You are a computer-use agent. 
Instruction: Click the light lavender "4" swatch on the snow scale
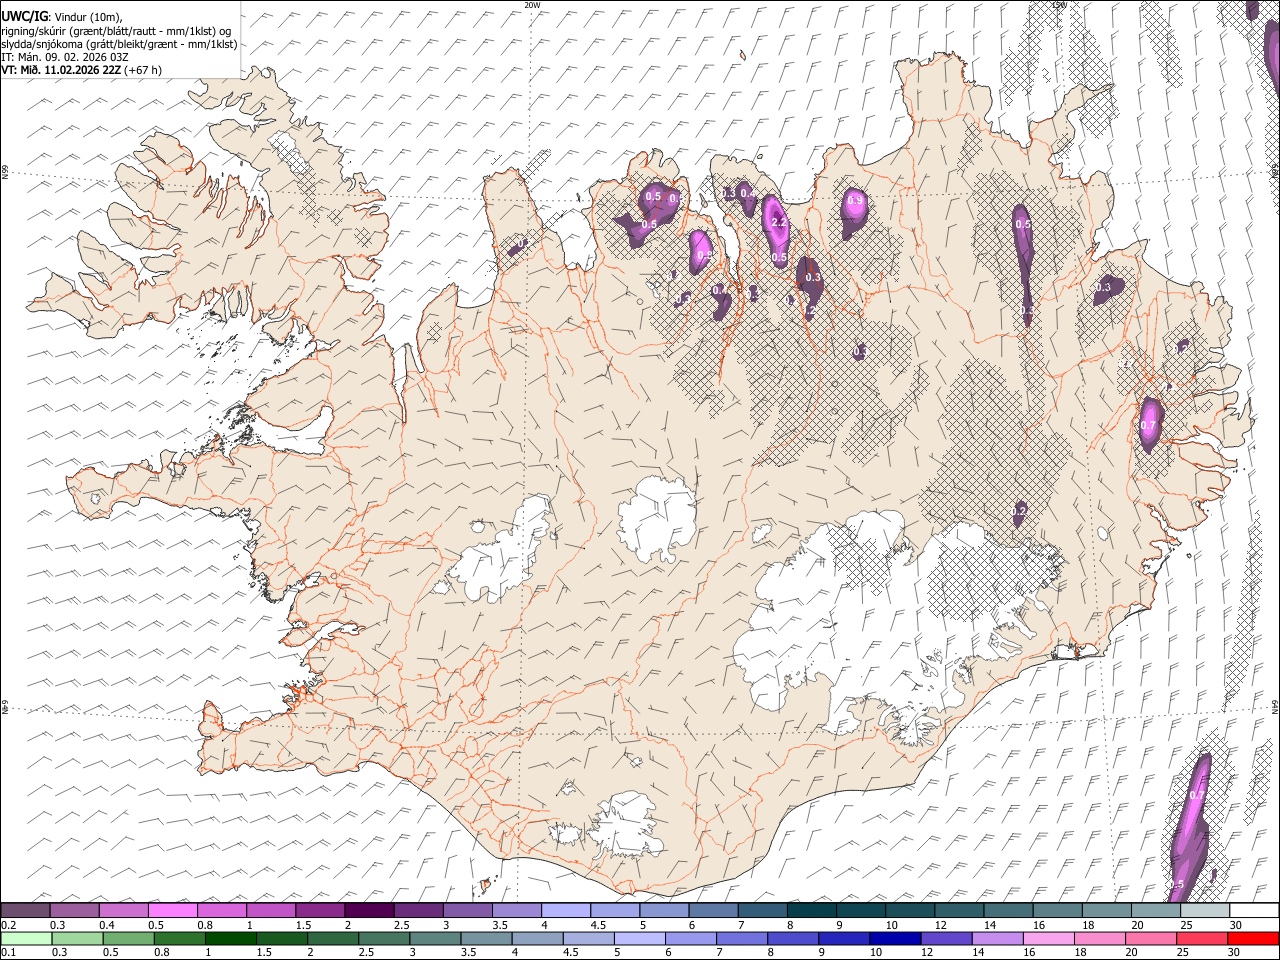(566, 910)
